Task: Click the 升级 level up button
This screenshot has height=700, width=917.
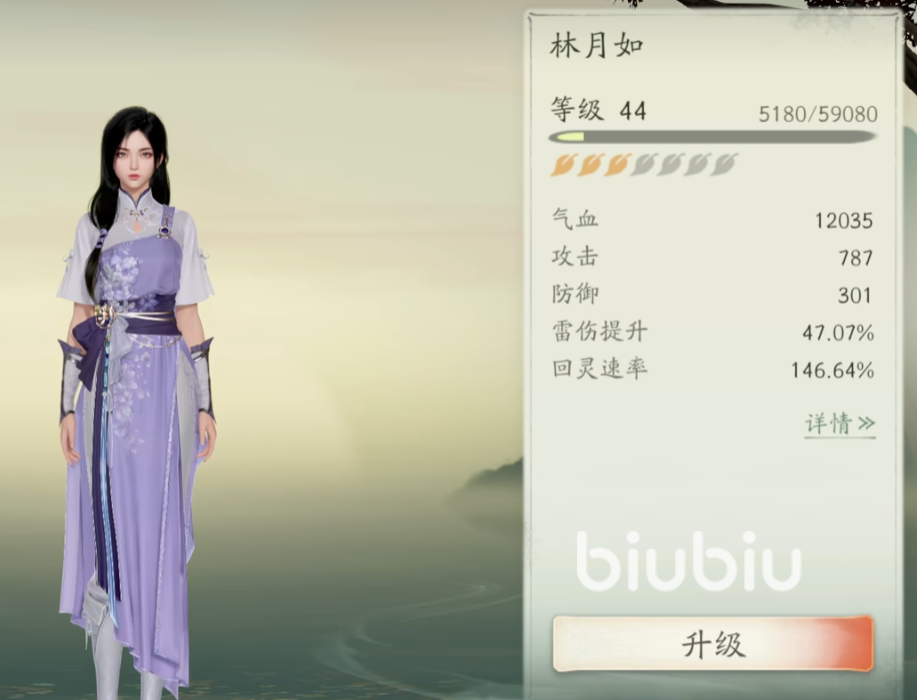Action: (713, 644)
